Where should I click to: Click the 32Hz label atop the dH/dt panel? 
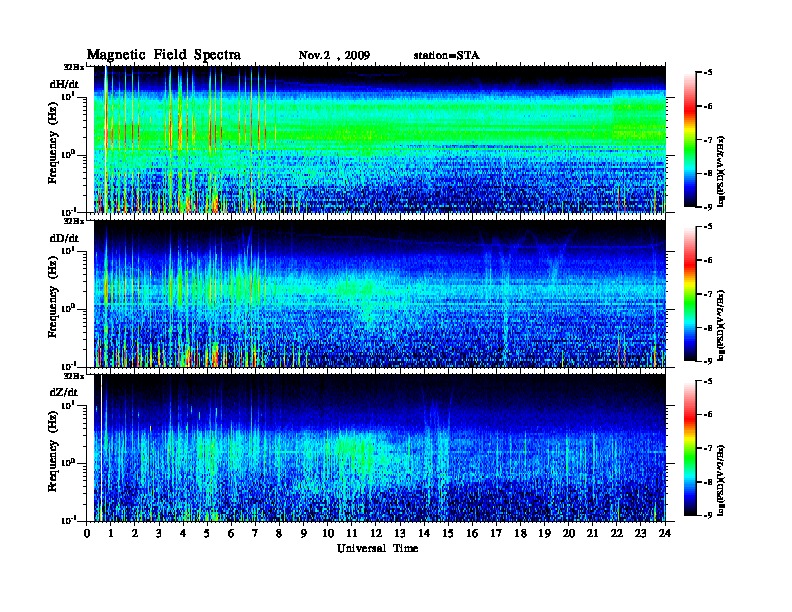pos(73,67)
